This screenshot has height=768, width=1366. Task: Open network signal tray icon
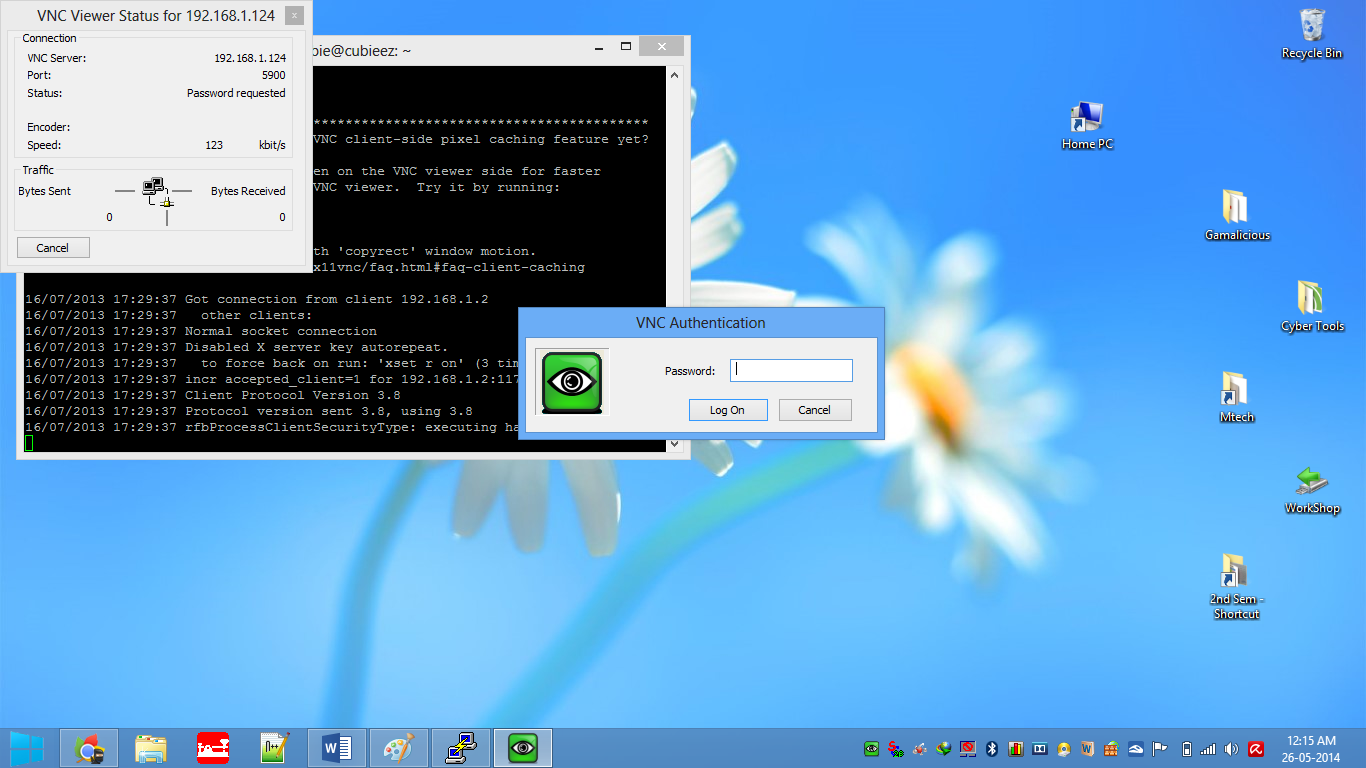[1208, 749]
